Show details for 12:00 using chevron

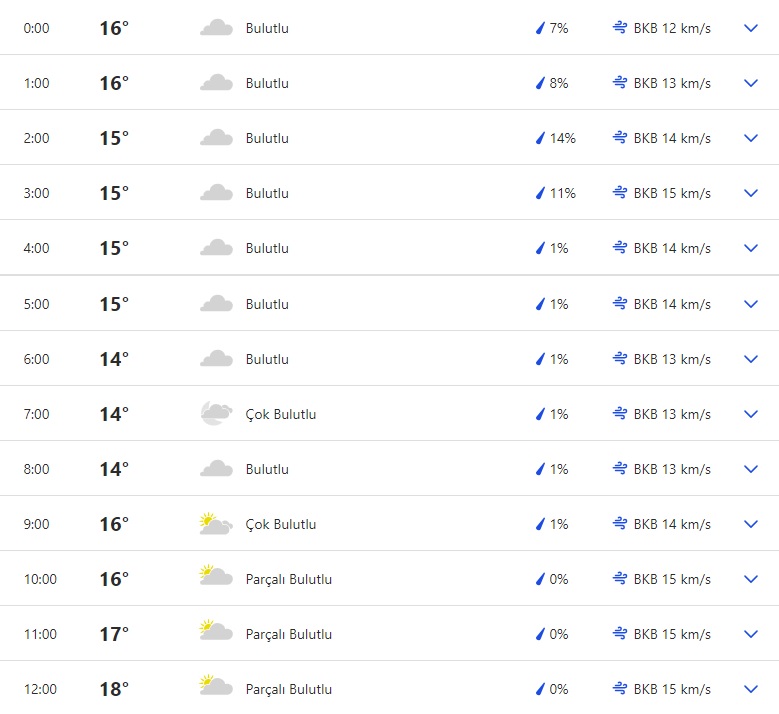point(752,689)
